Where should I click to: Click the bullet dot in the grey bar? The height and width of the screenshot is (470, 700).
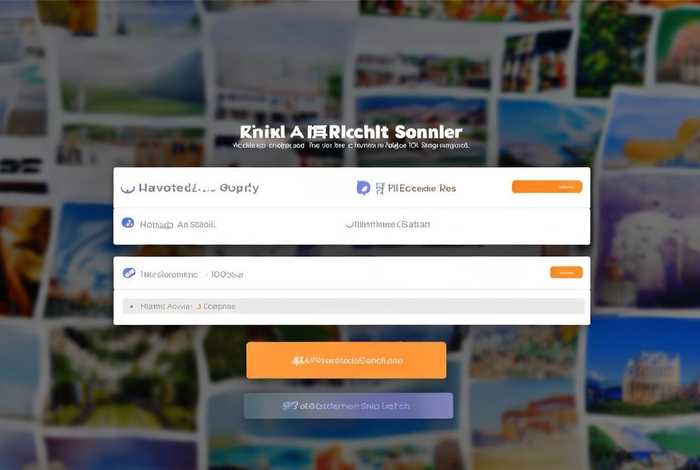coord(131,307)
